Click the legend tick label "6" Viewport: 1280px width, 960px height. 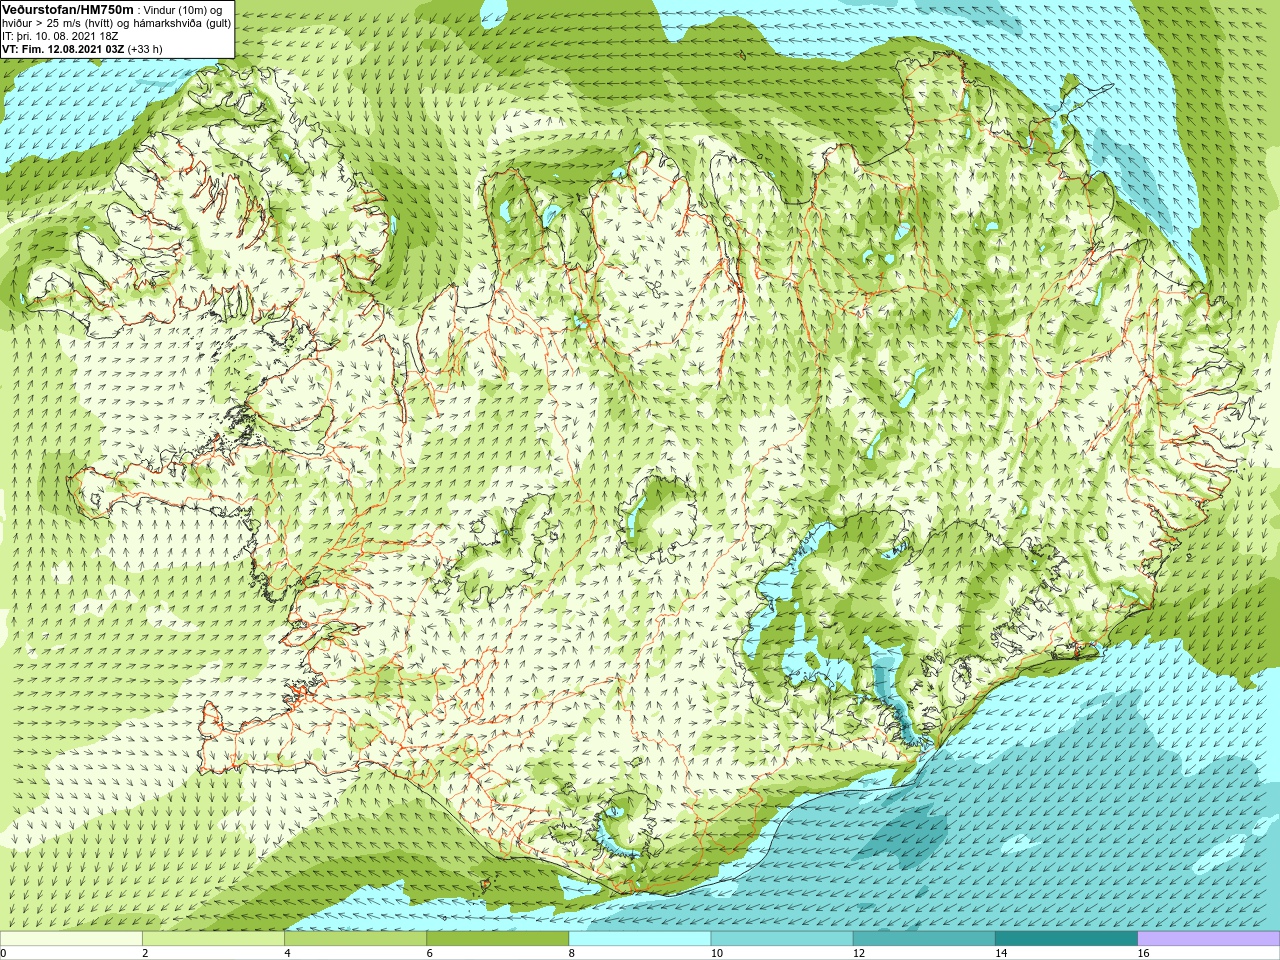tap(430, 953)
